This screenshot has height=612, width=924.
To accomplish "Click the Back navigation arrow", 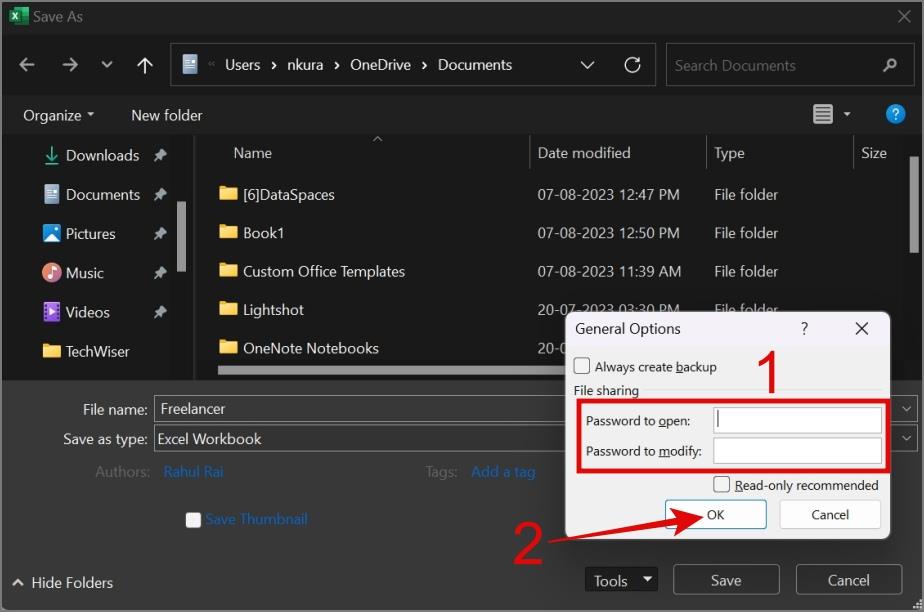I will pos(27,64).
